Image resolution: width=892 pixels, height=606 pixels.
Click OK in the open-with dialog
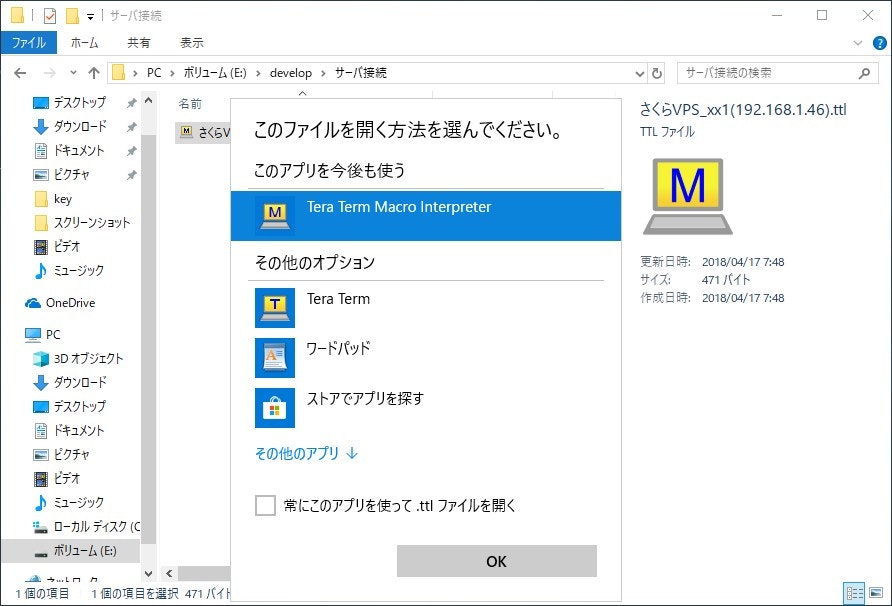tap(497, 562)
